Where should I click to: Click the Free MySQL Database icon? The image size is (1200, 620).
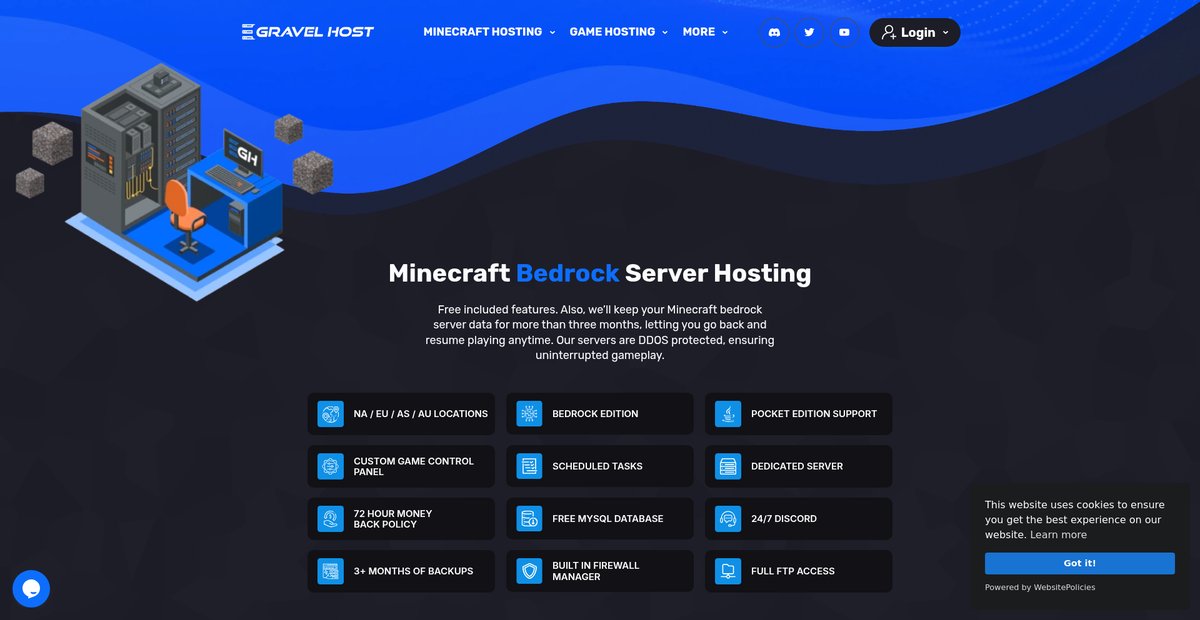point(529,519)
